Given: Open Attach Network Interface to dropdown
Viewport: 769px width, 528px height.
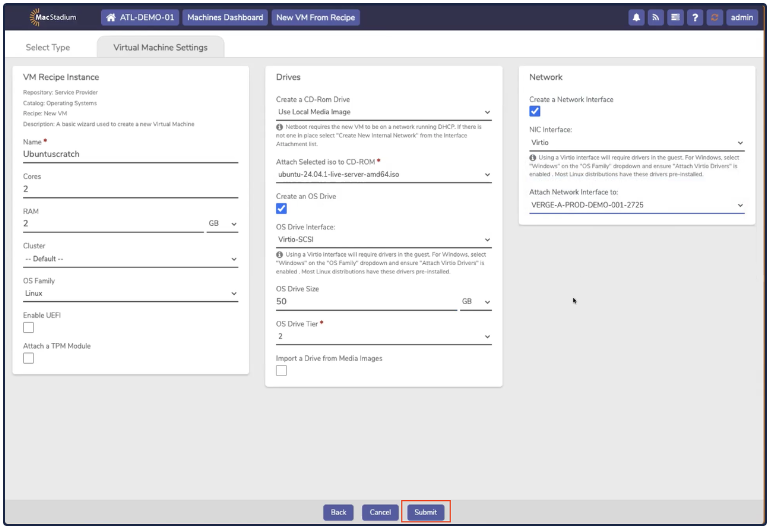Looking at the screenshot, I should [x=637, y=205].
